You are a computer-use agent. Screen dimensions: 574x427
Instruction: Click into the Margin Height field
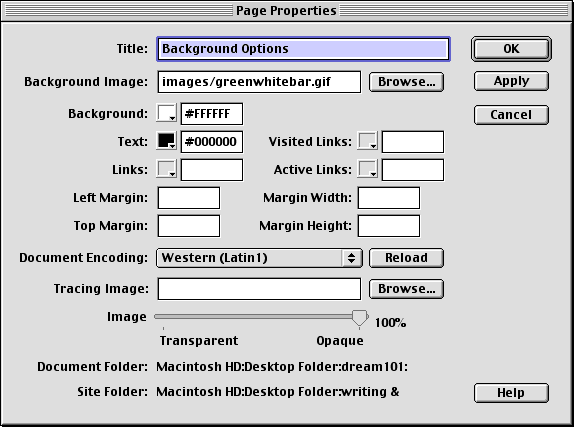(x=389, y=226)
